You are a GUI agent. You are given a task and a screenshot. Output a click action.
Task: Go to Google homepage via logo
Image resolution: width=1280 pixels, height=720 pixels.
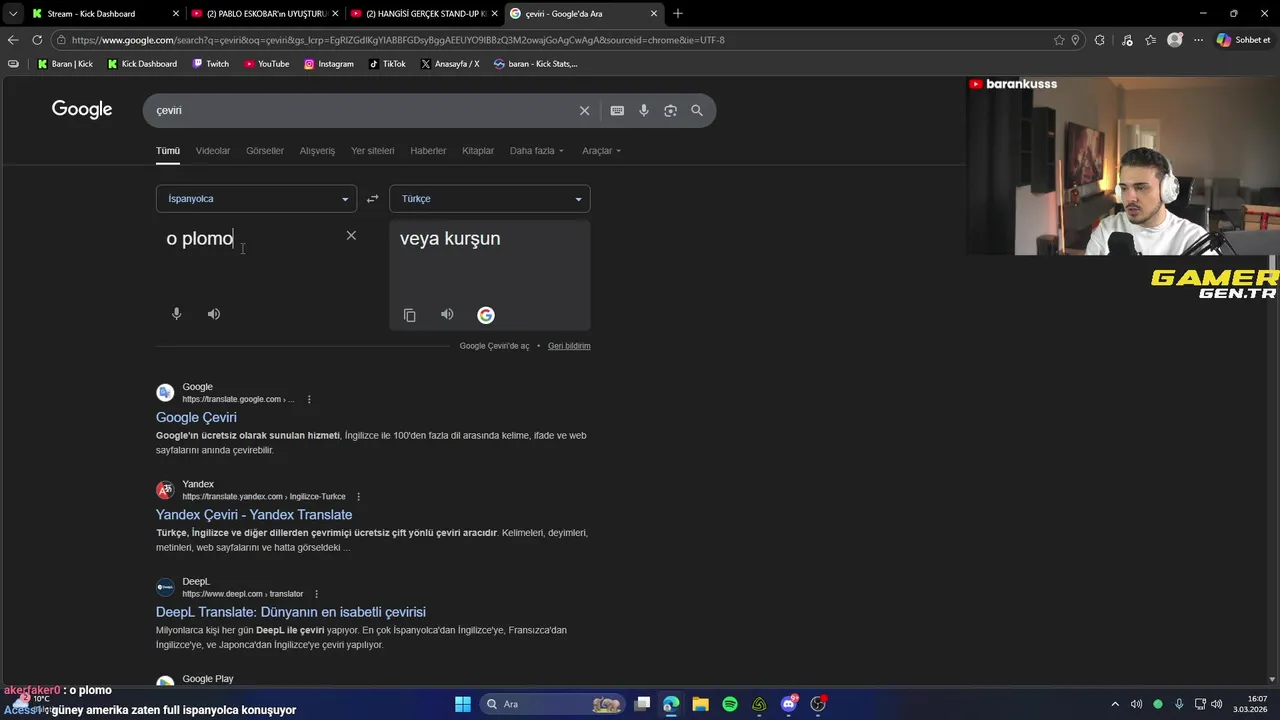click(x=82, y=110)
